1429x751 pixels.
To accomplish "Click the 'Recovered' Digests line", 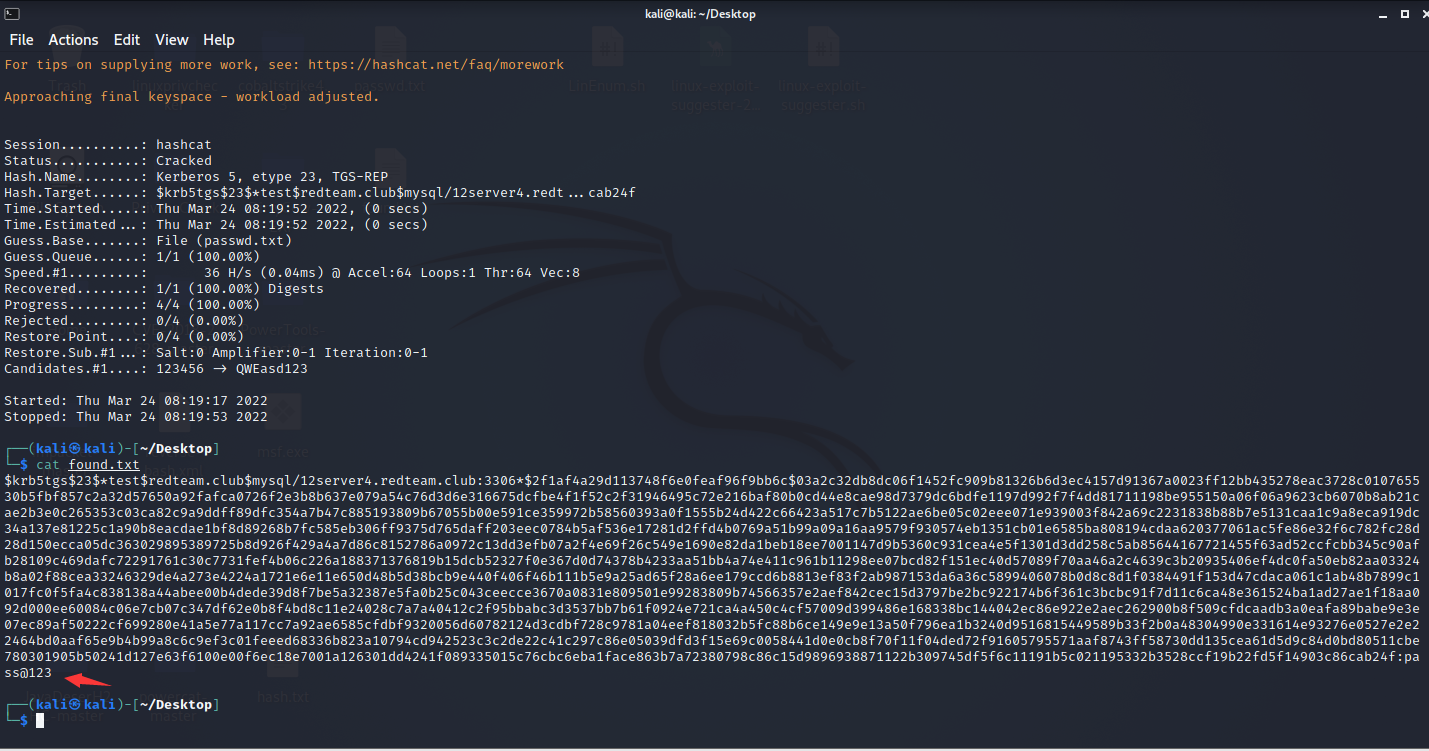I will tap(164, 288).
